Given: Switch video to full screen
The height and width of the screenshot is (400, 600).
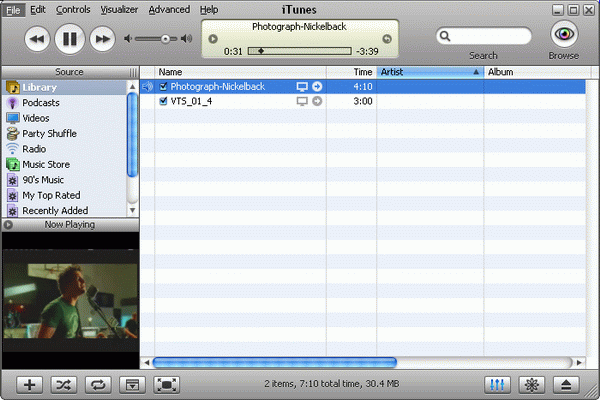Looking at the screenshot, I should coord(167,385).
